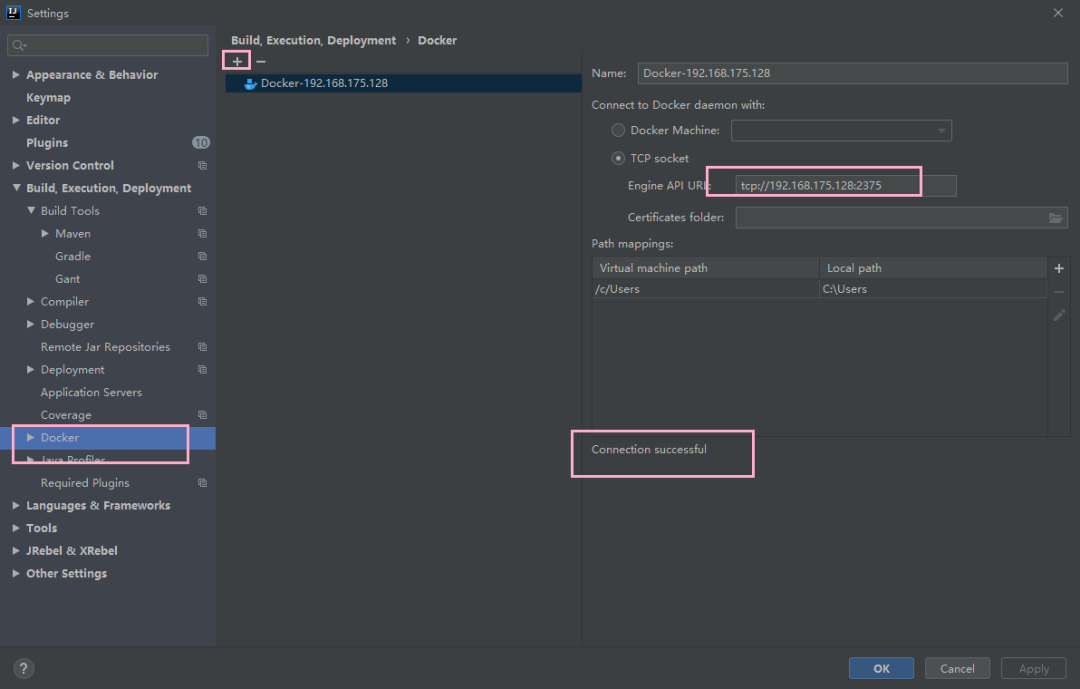Click the settings search field

click(x=107, y=45)
